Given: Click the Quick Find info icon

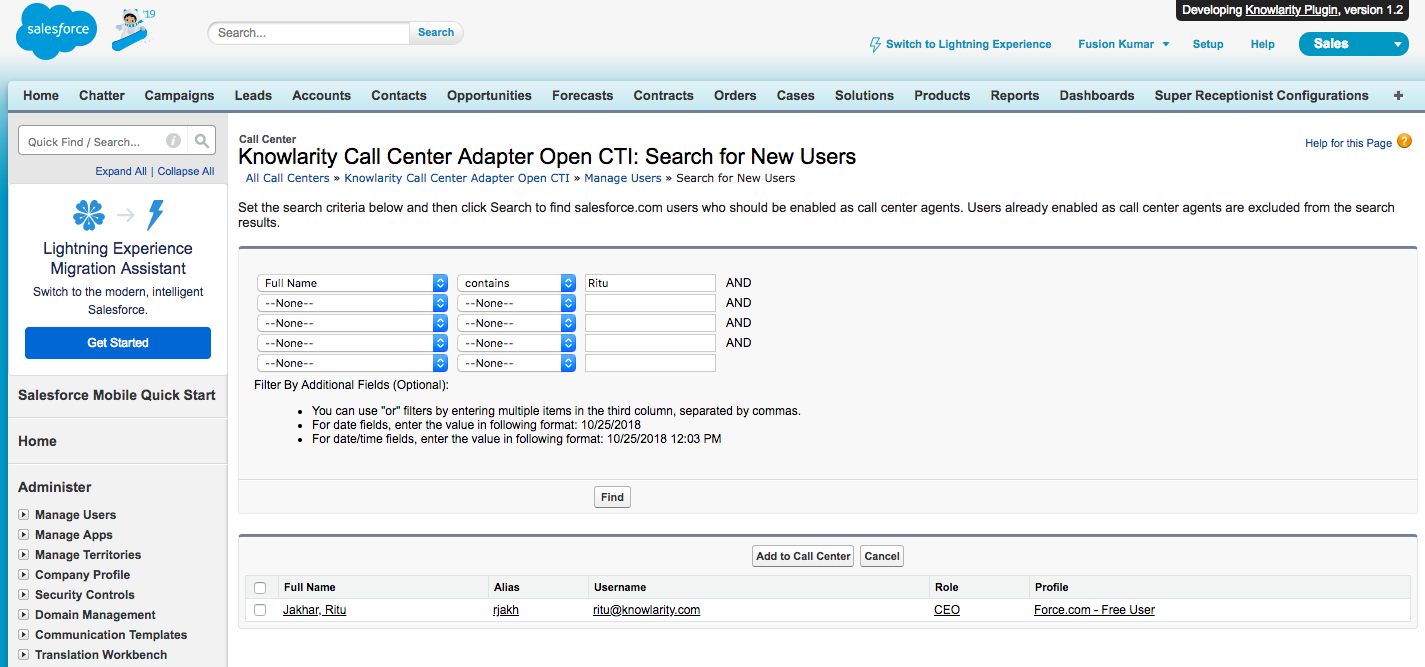Looking at the screenshot, I should [173, 141].
